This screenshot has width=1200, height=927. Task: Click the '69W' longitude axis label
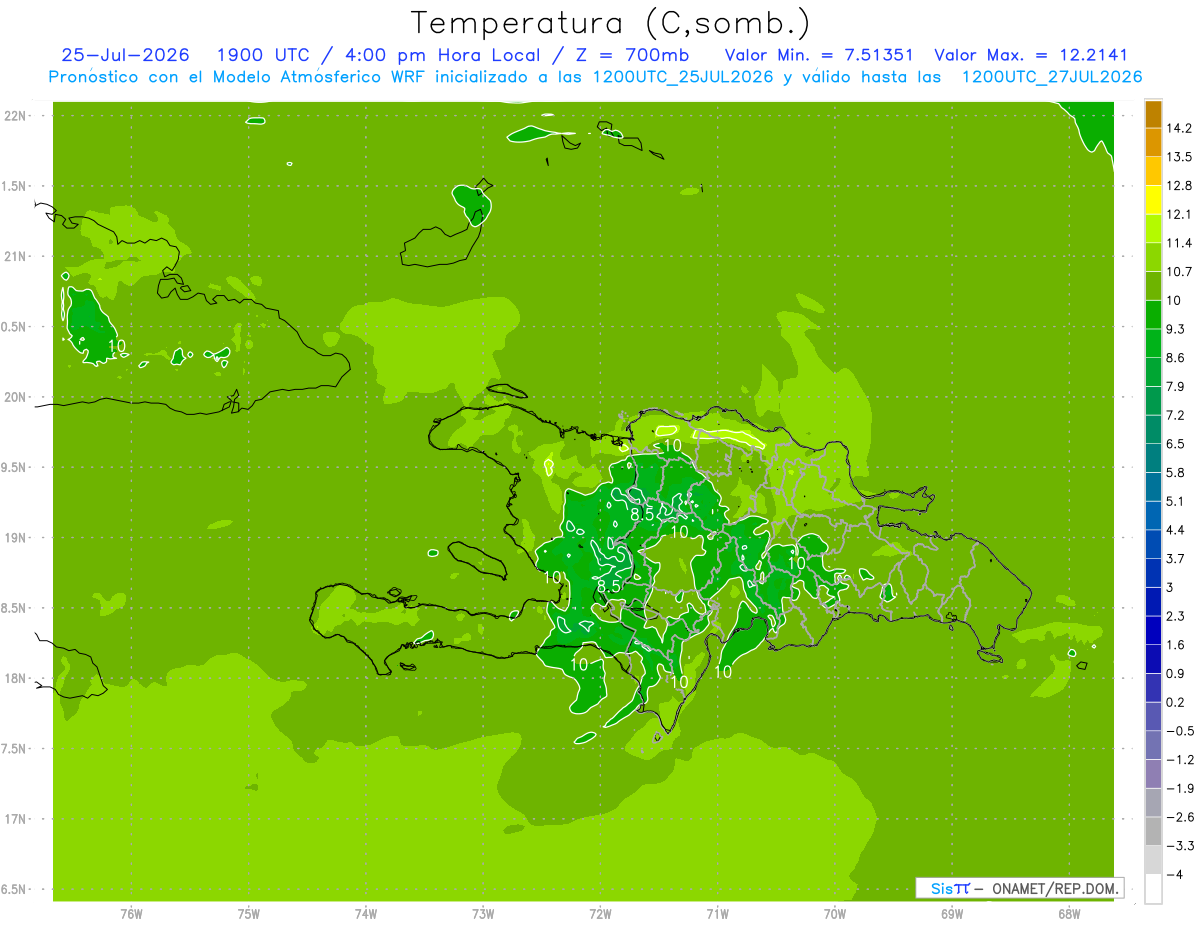(x=952, y=913)
